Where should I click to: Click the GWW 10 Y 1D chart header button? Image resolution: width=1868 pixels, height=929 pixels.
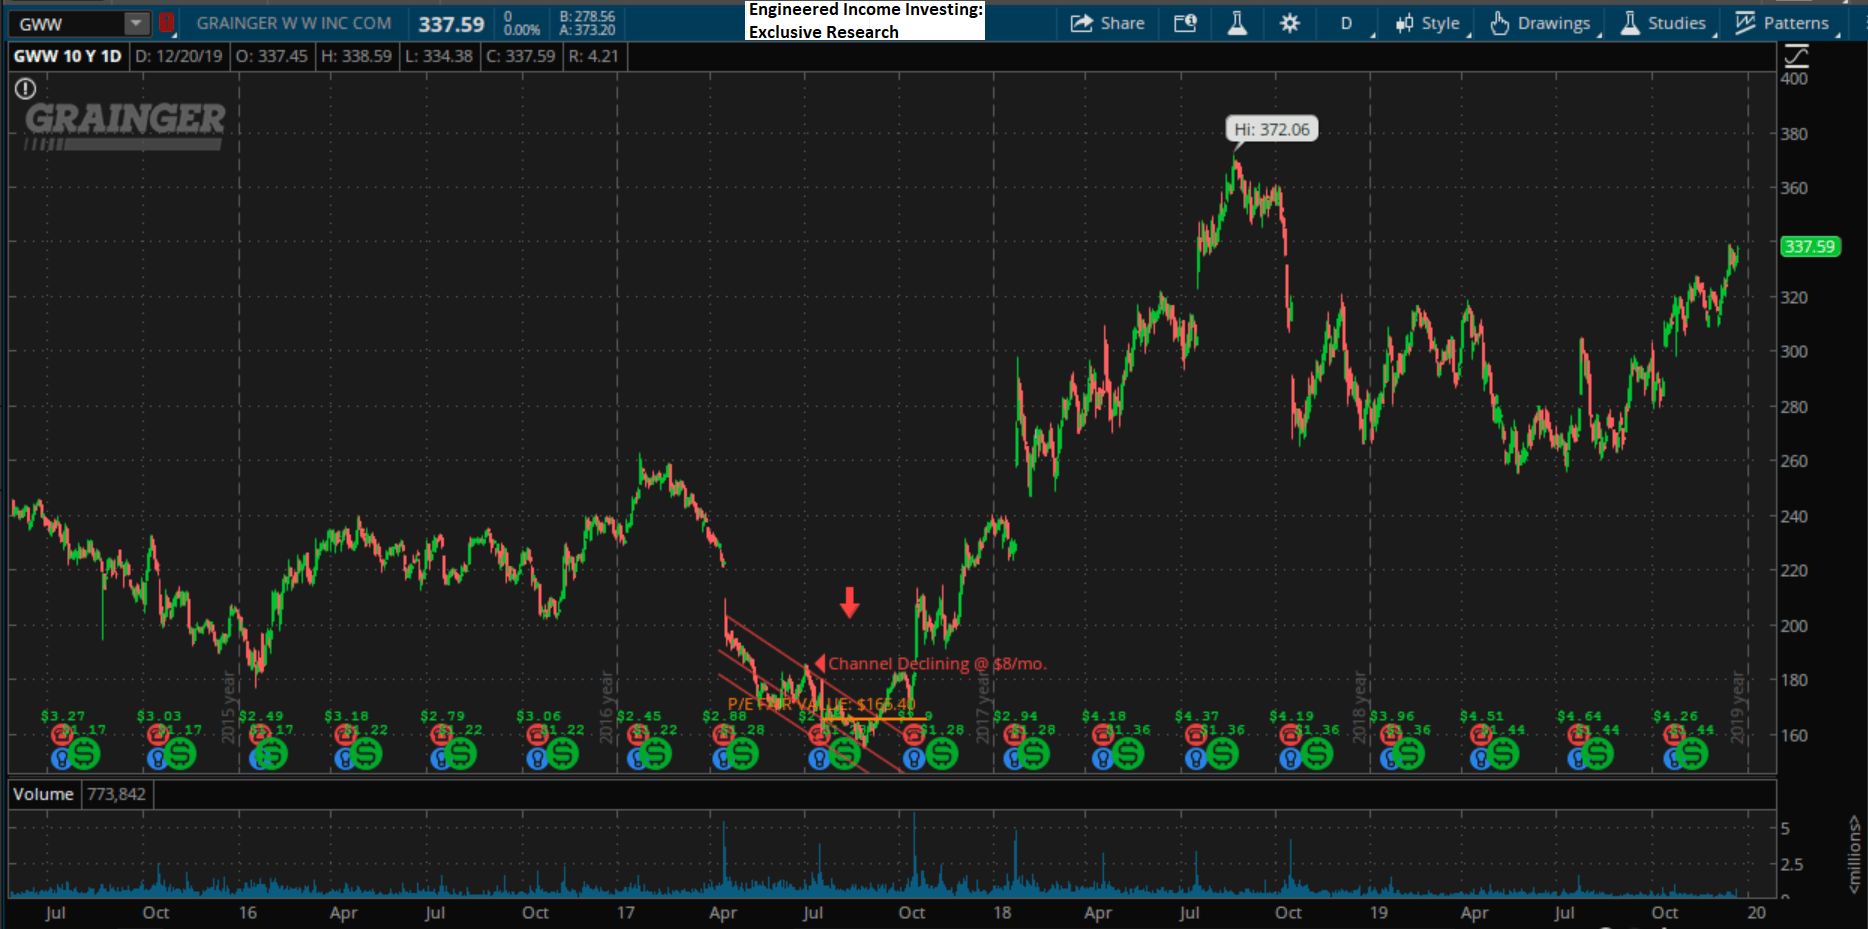(x=67, y=57)
